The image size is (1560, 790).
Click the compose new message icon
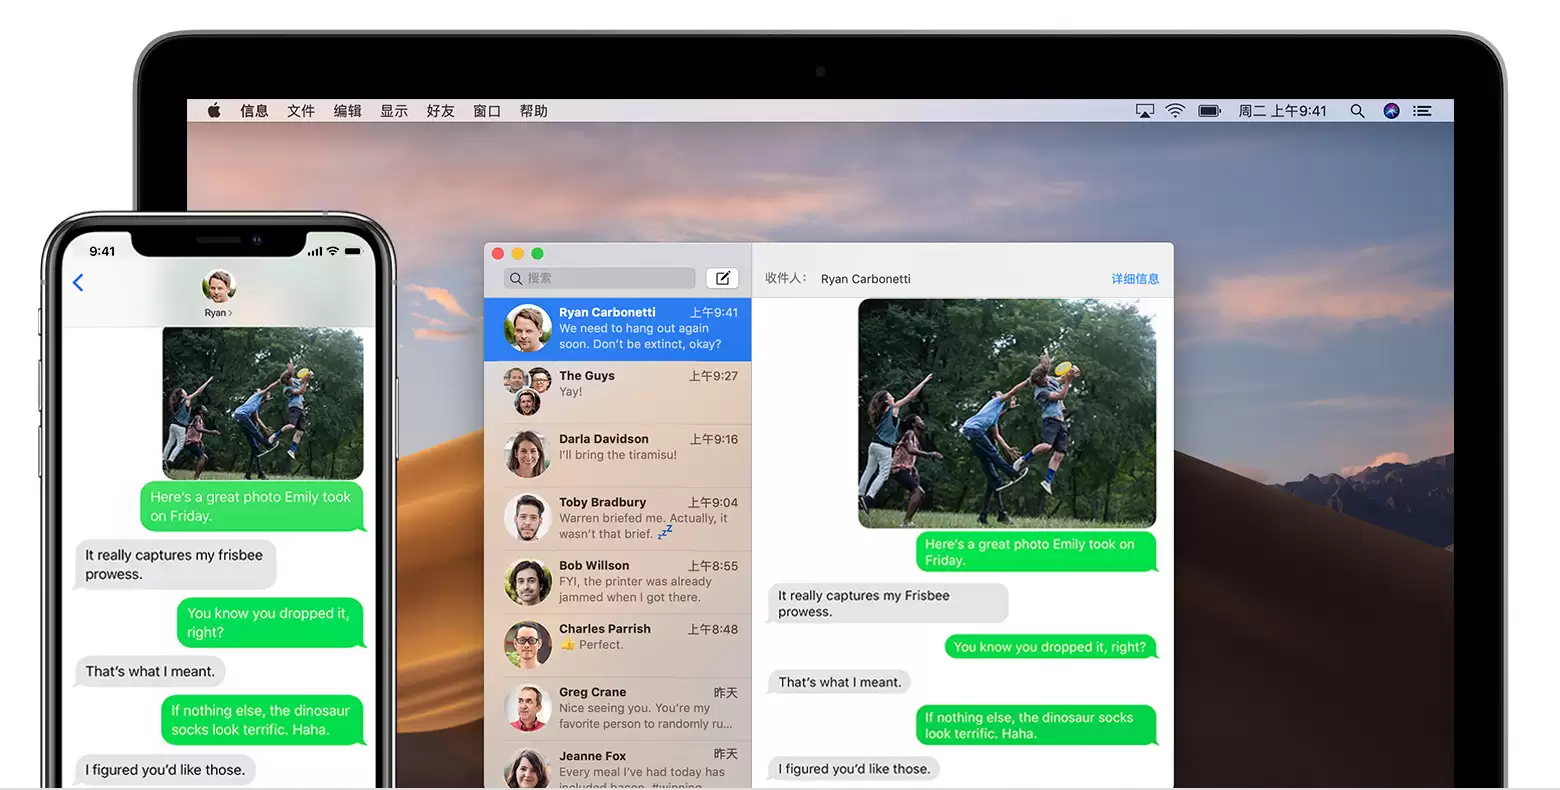pyautogui.click(x=722, y=278)
